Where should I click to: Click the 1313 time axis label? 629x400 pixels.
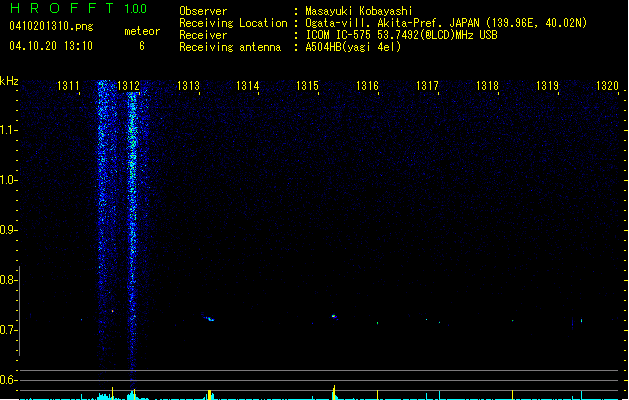(x=188, y=85)
